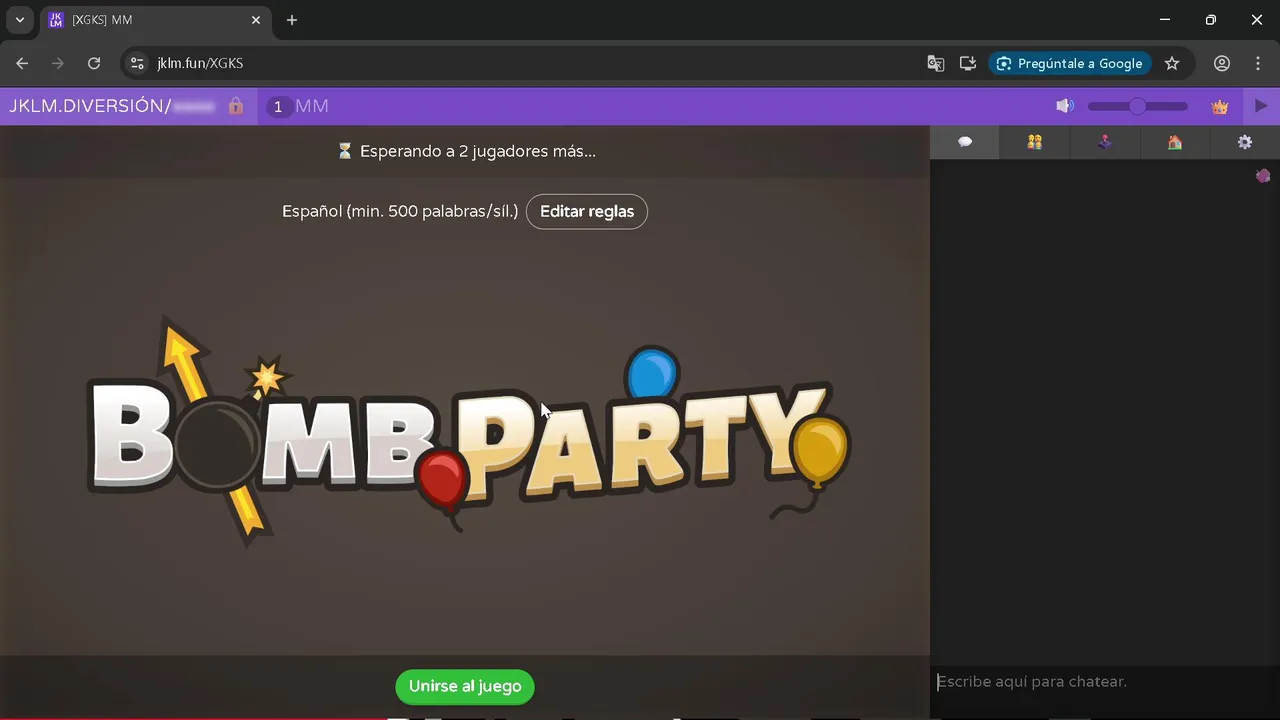This screenshot has height=720, width=1280.
Task: Open Editar reglas button
Action: 587,211
